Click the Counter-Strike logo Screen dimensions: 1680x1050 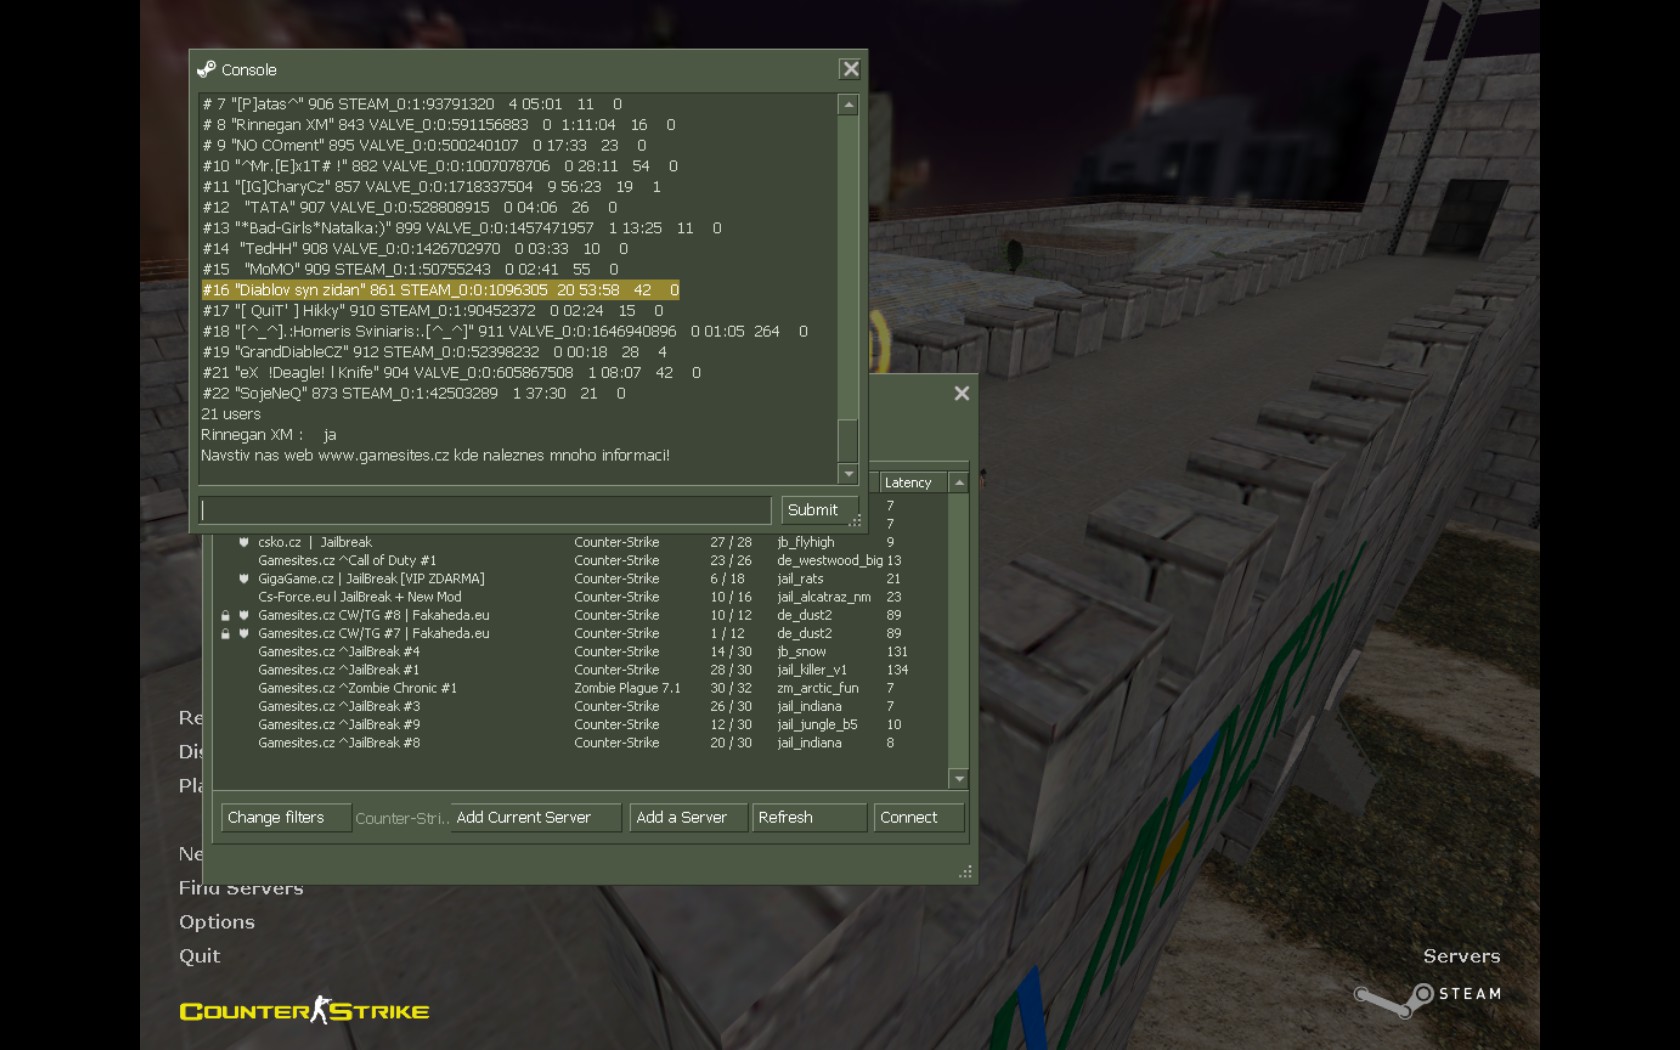click(304, 1010)
